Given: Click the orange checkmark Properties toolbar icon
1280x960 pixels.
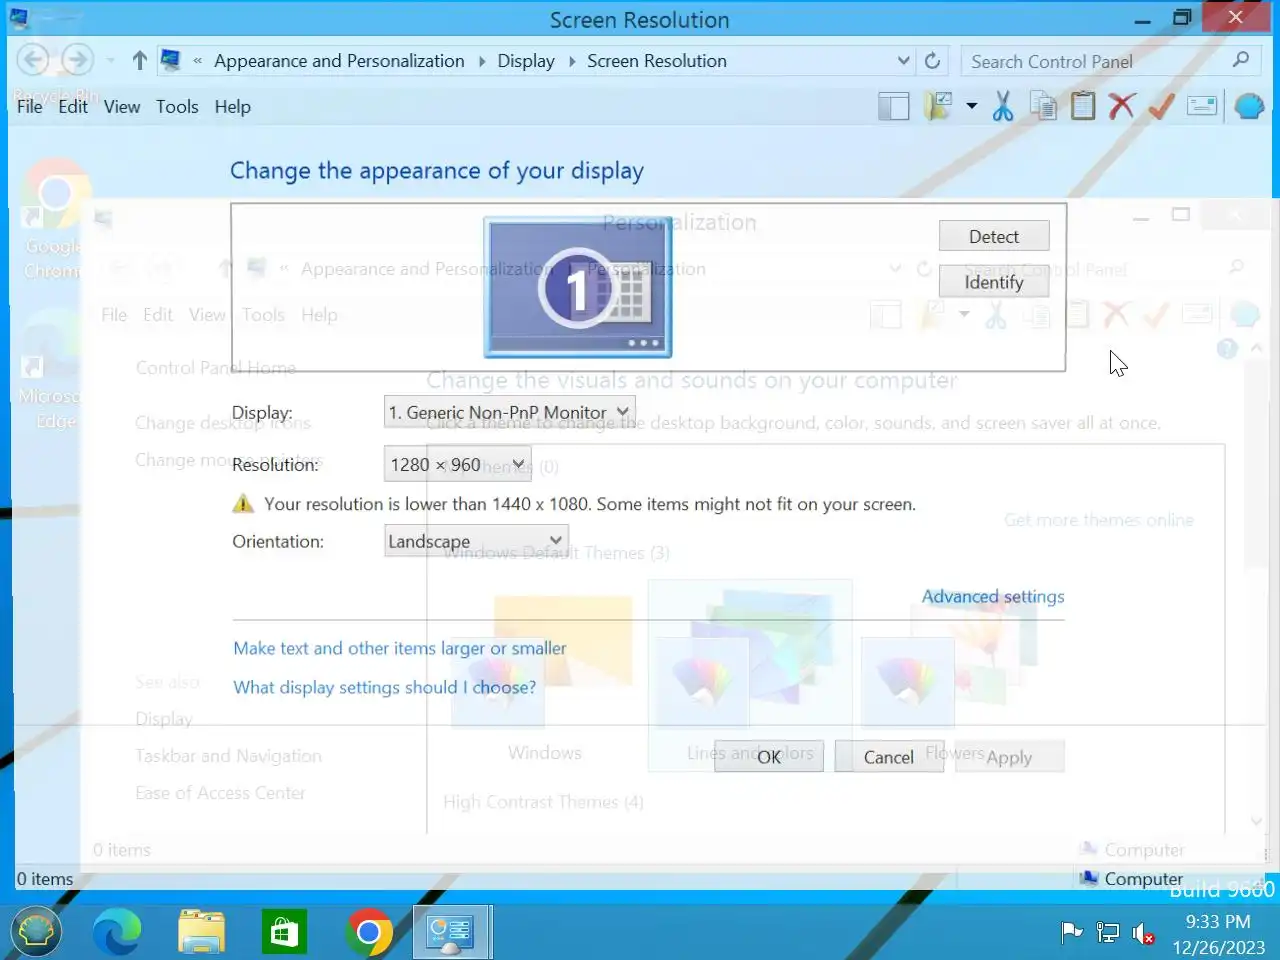Looking at the screenshot, I should (1161, 106).
